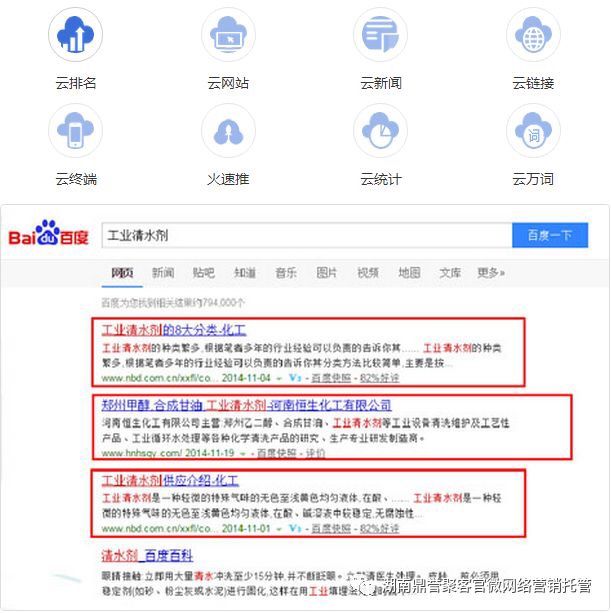Viewport: 611px width, 613px height.
Task: Select the 云网站 cloud website icon
Action: tap(228, 34)
